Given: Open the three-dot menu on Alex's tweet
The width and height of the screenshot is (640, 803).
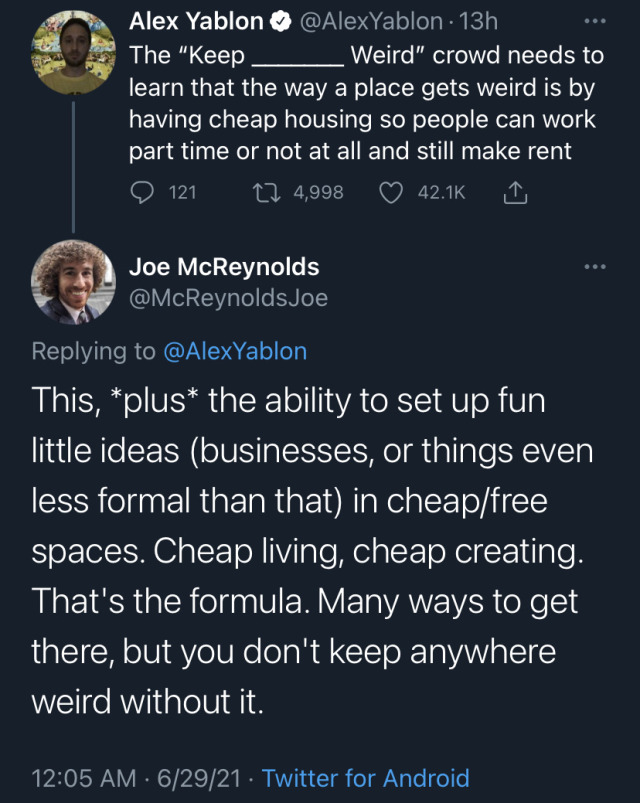Looking at the screenshot, I should pyautogui.click(x=595, y=21).
